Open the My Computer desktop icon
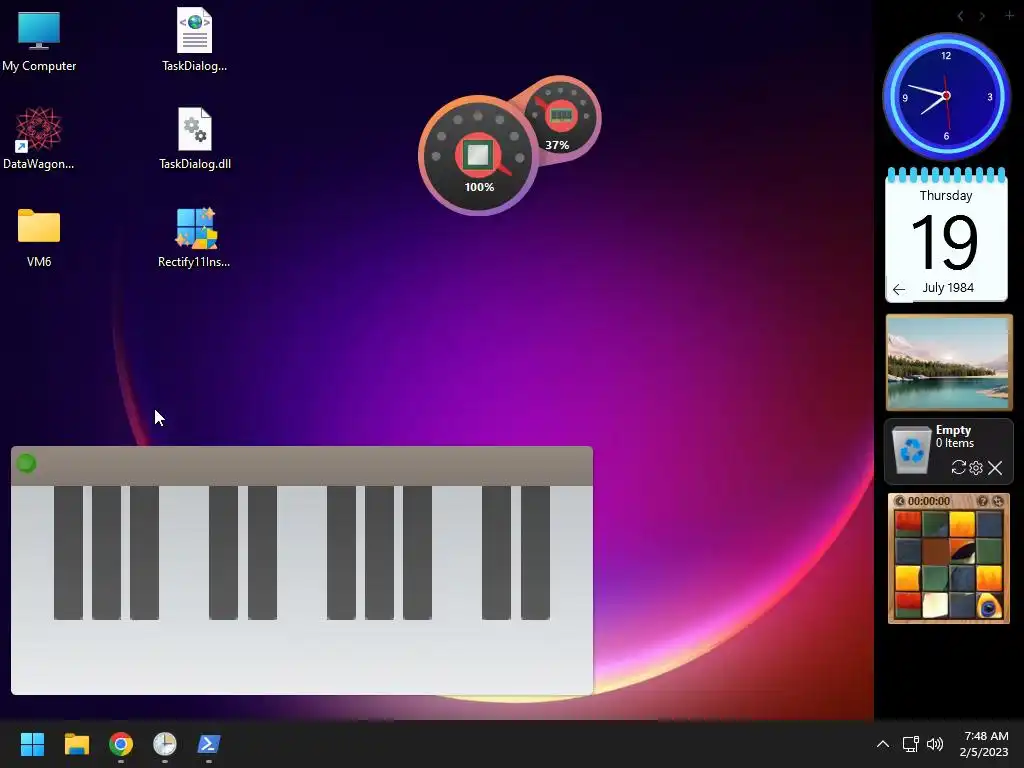This screenshot has width=1024, height=768. tap(39, 40)
